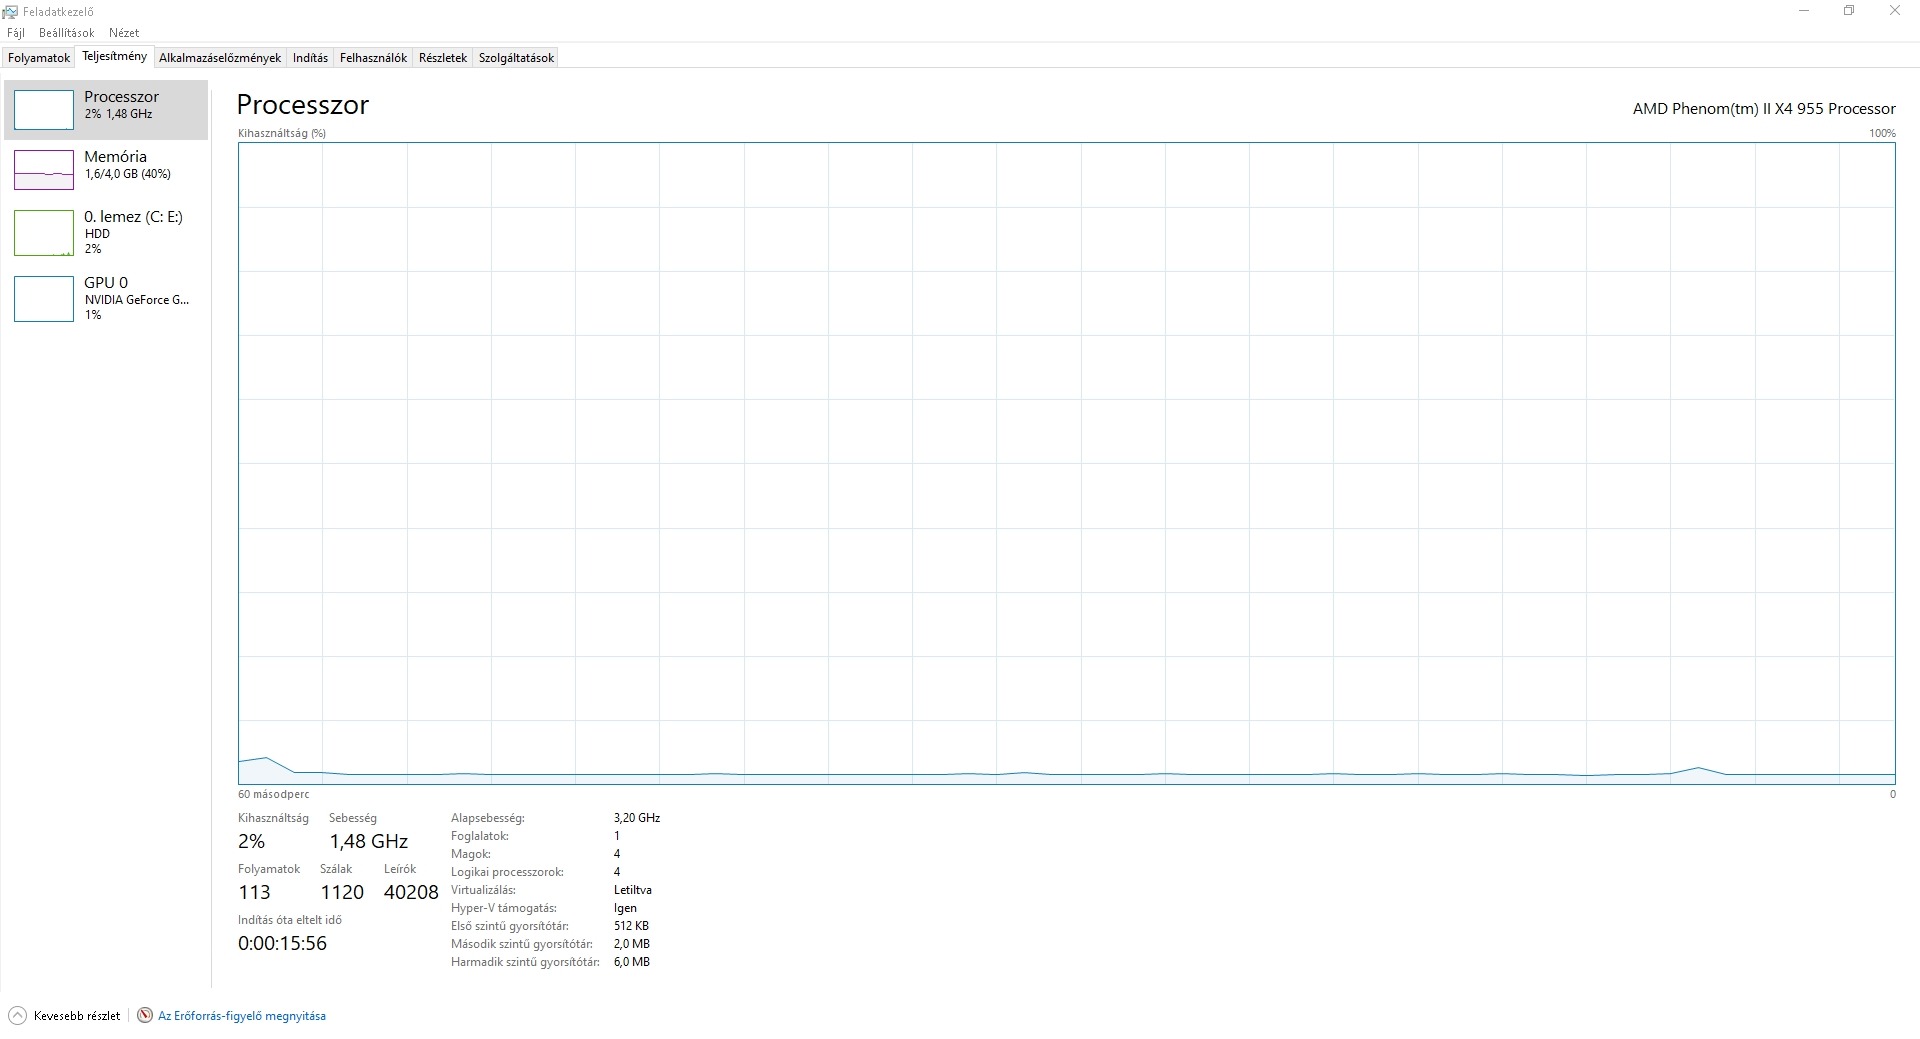Restore down the Task Manager window
Screen dimensions: 1920x1039
pos(1849,11)
